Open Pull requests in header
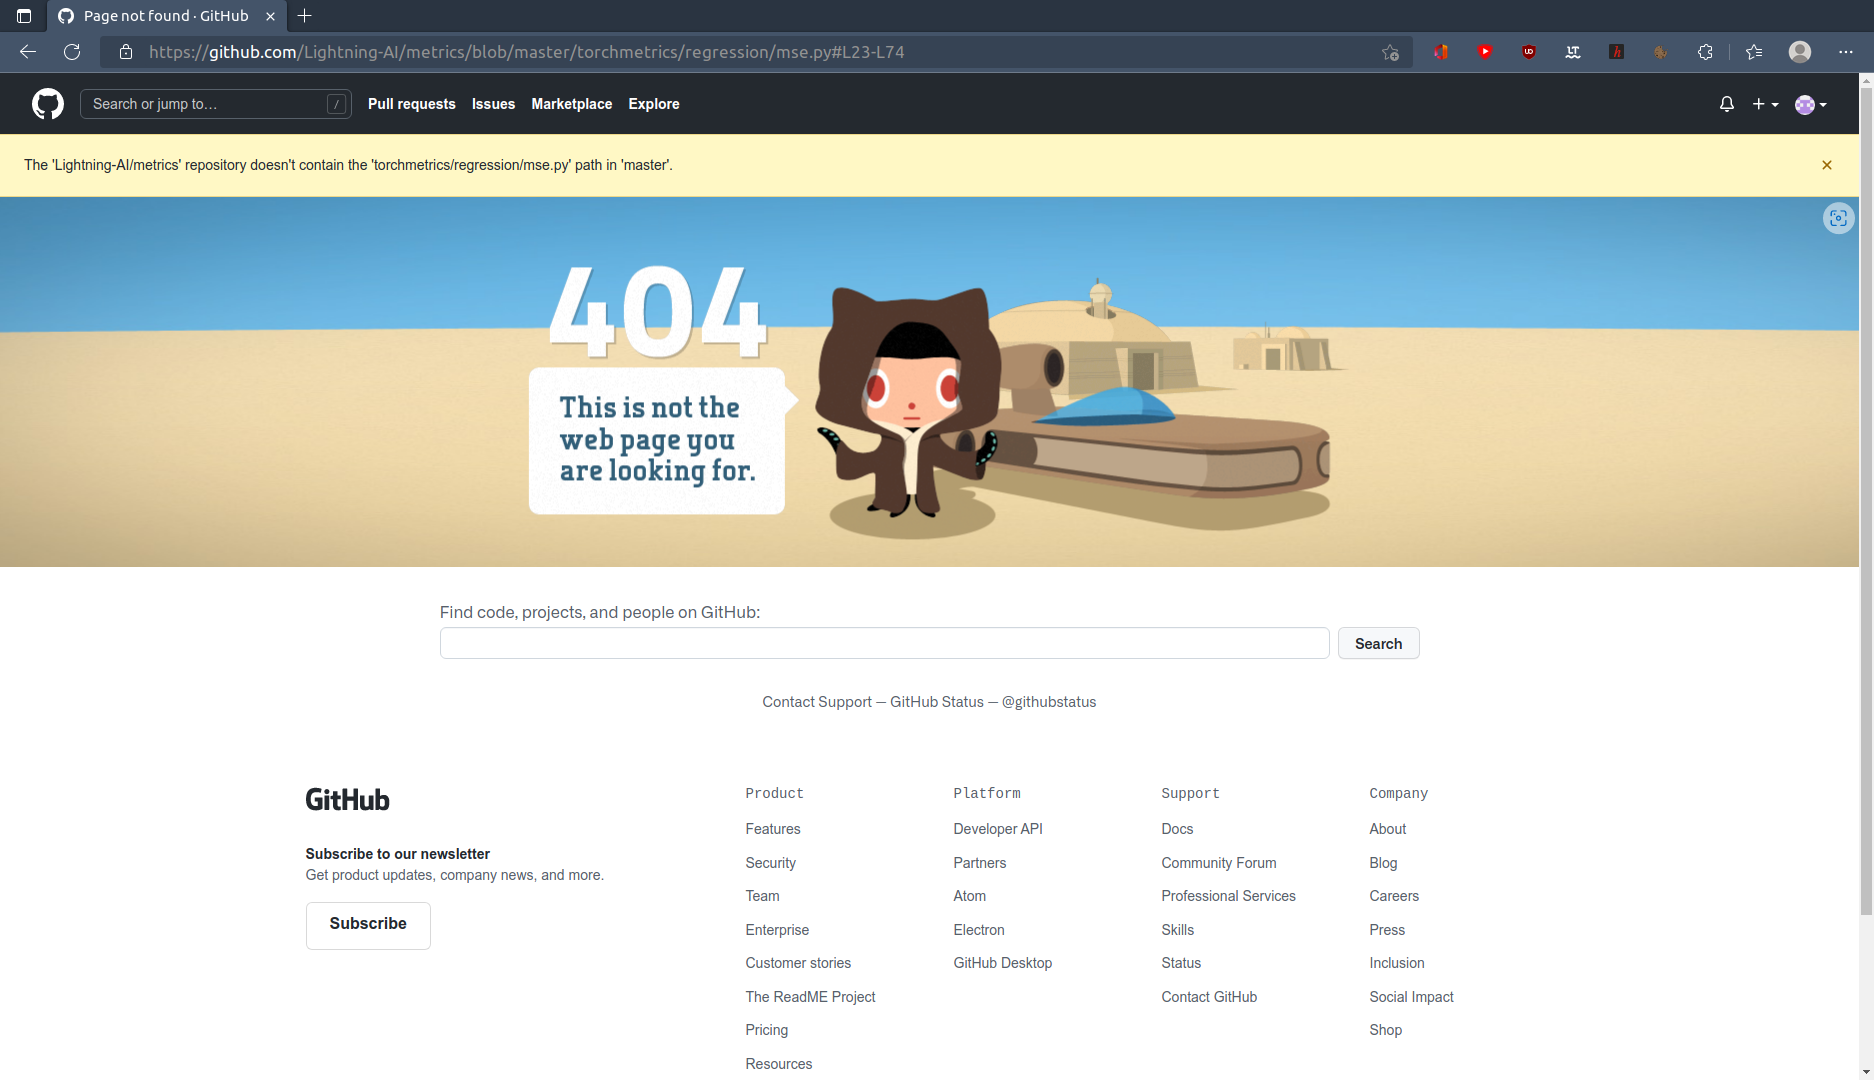1874x1080 pixels. pyautogui.click(x=412, y=104)
